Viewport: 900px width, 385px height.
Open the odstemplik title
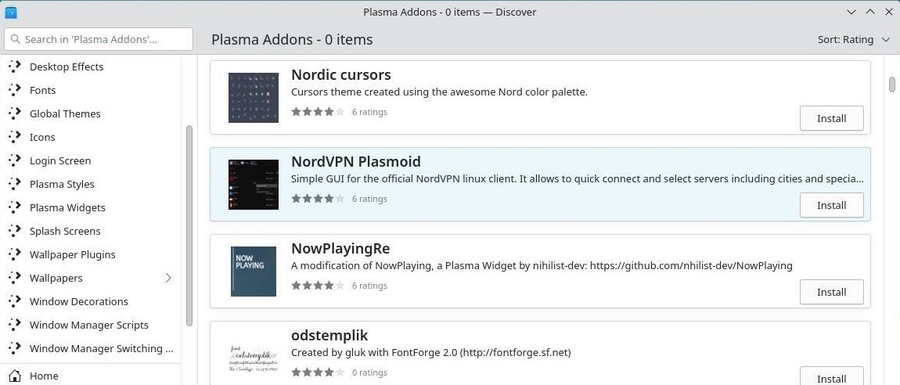(329, 335)
